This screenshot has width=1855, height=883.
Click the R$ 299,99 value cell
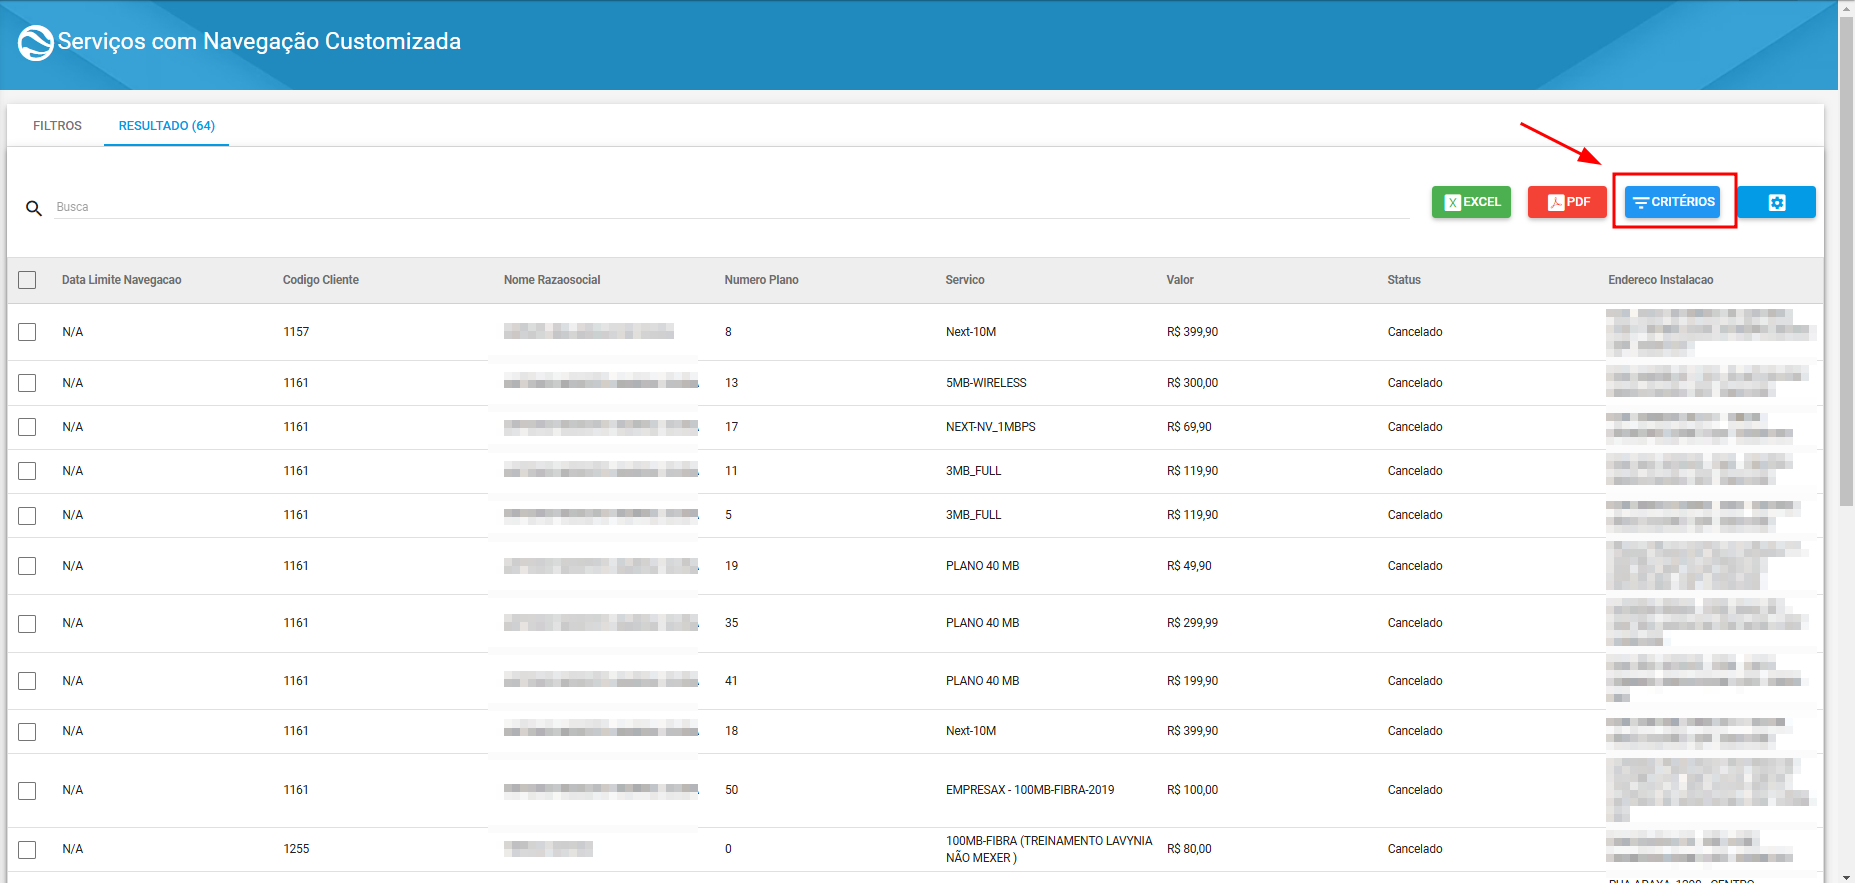[1192, 623]
